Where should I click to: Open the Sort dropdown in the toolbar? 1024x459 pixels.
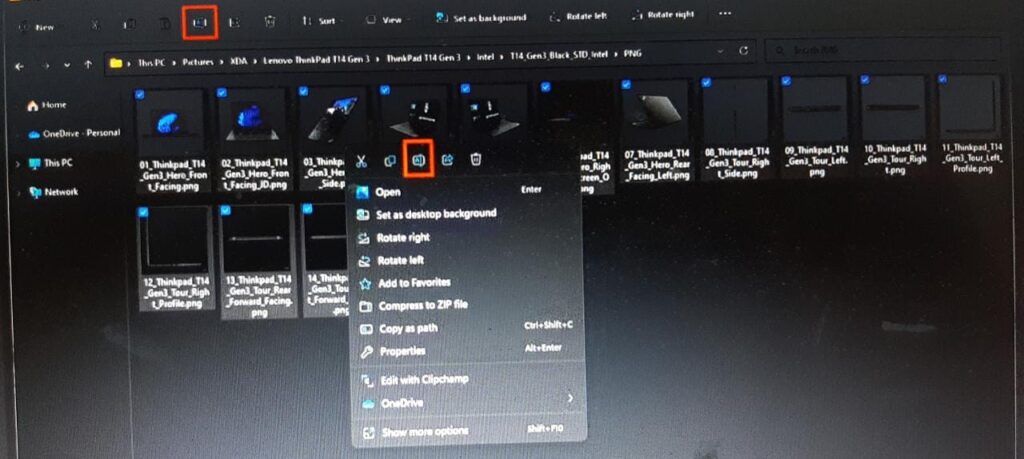click(x=320, y=21)
